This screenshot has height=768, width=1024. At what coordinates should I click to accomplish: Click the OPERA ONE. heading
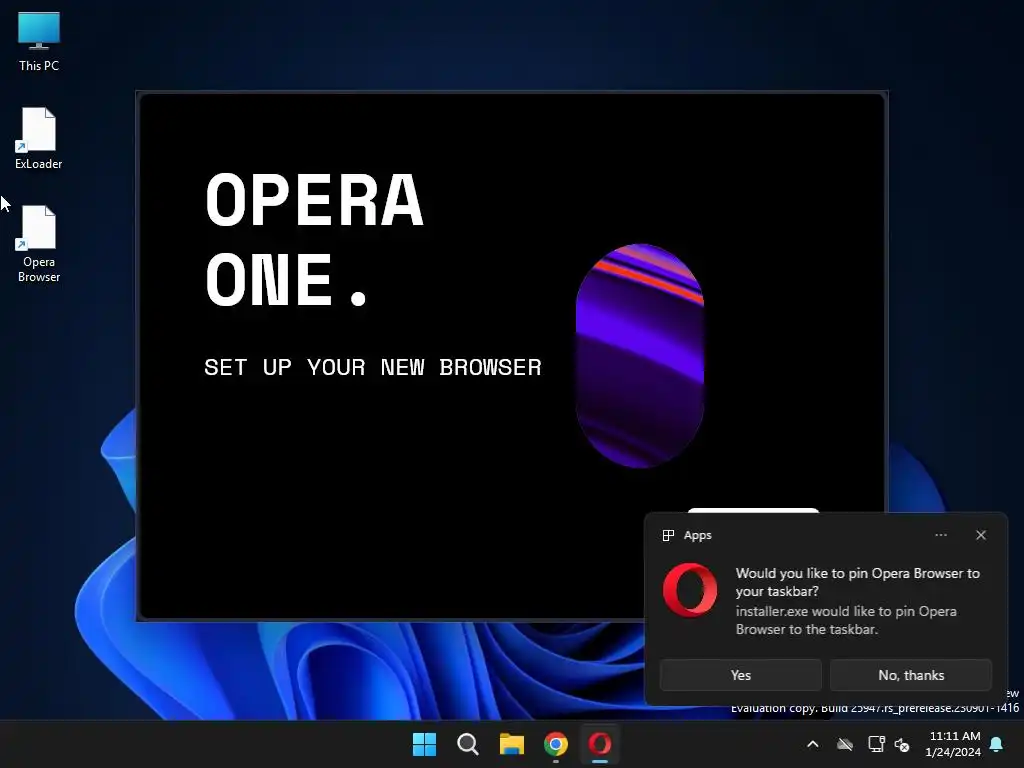(x=314, y=240)
